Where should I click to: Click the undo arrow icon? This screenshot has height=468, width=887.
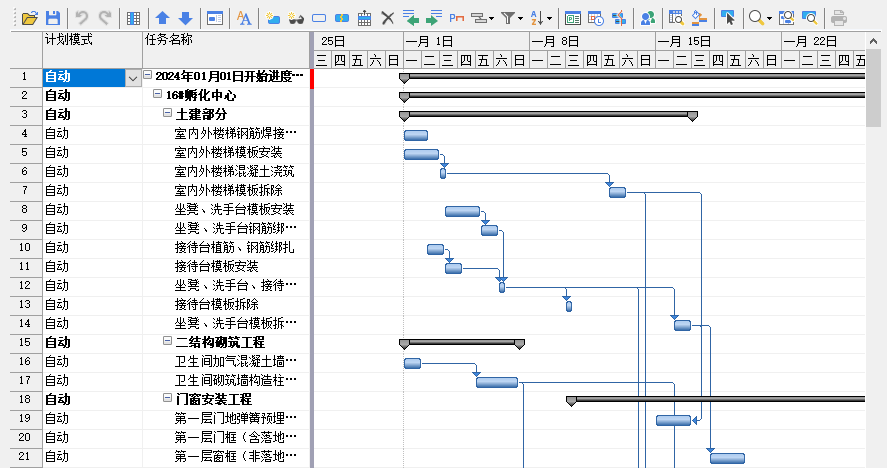pos(82,18)
